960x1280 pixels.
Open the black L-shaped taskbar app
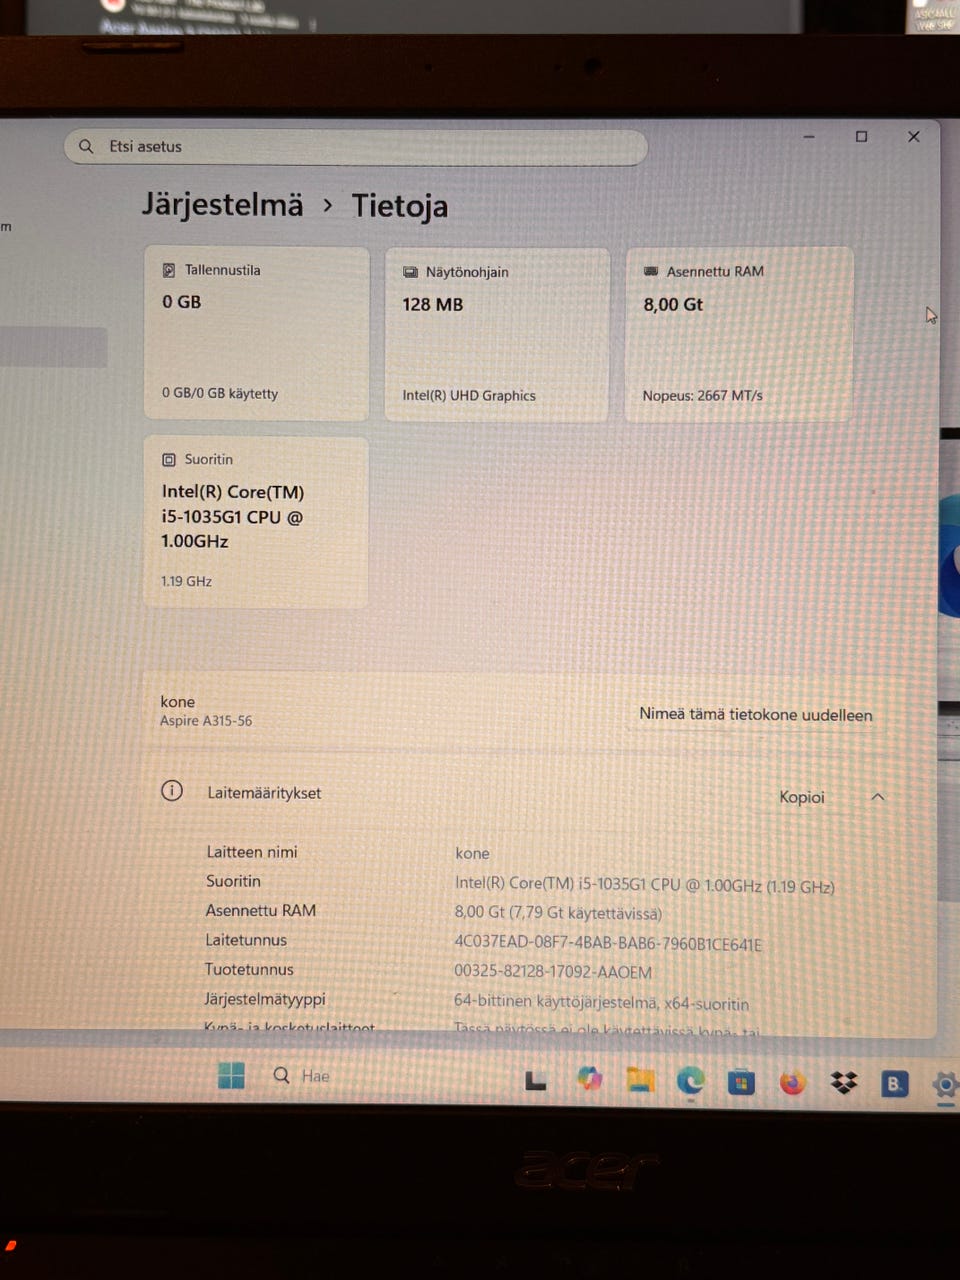[536, 1079]
